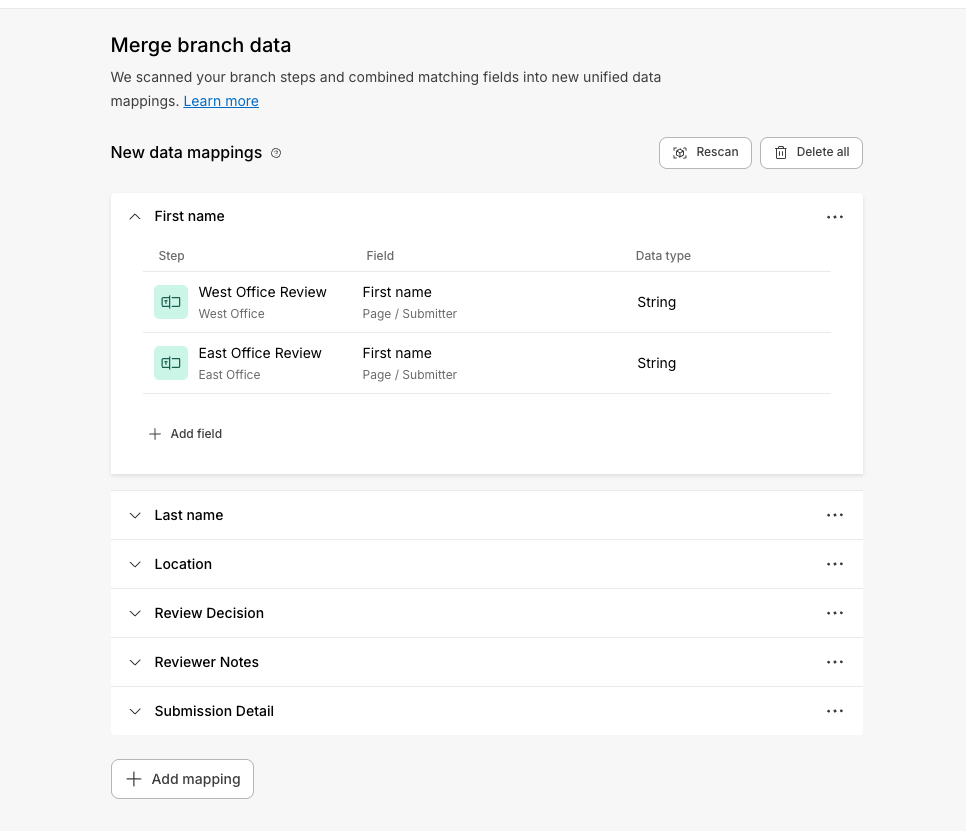966x831 pixels.
Task: Click the String data type in West Office row
Action: (656, 302)
